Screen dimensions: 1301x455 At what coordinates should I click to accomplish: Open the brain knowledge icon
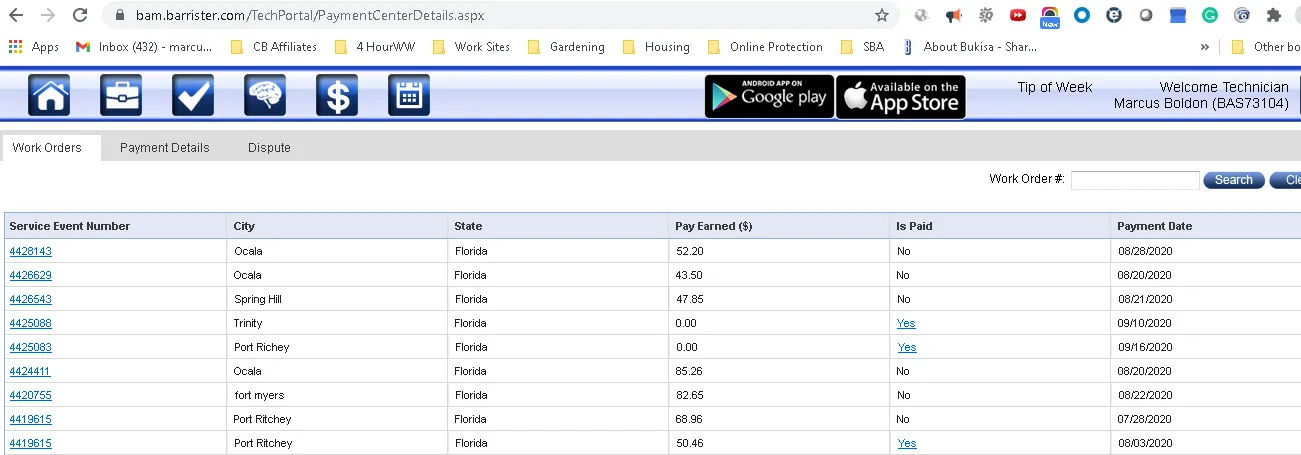click(x=265, y=96)
